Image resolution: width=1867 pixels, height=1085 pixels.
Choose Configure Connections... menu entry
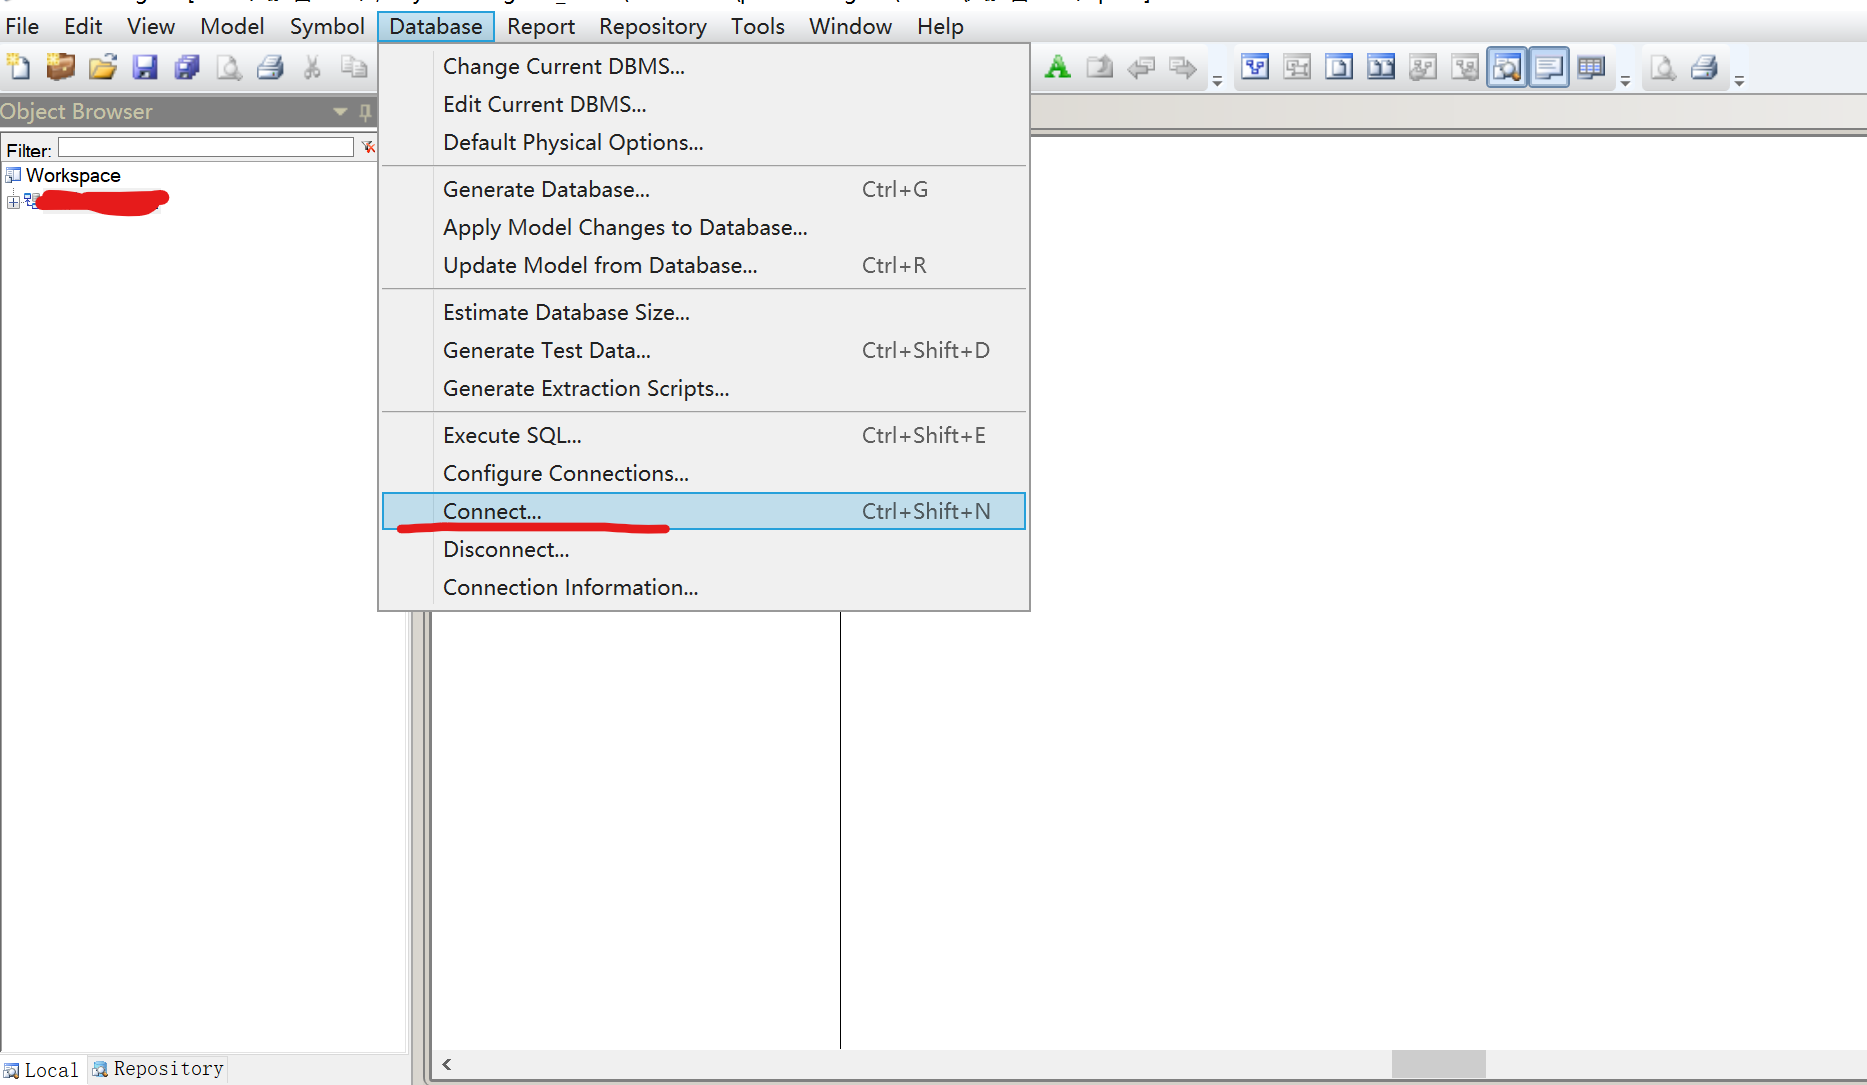[704, 473]
